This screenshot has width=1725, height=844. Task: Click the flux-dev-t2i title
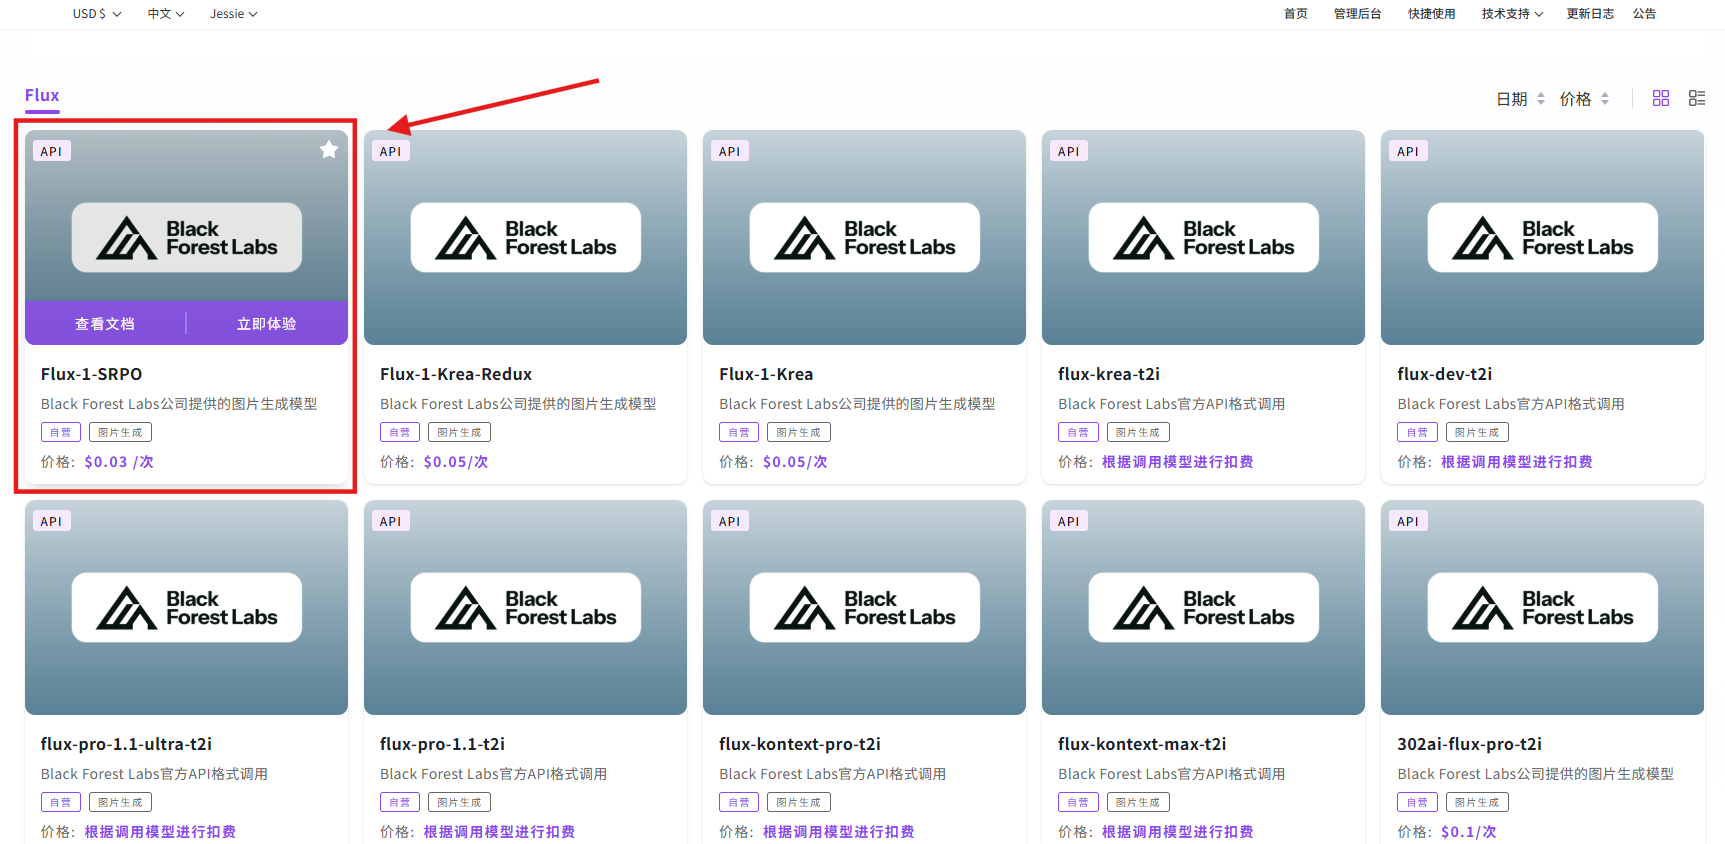1444,374
